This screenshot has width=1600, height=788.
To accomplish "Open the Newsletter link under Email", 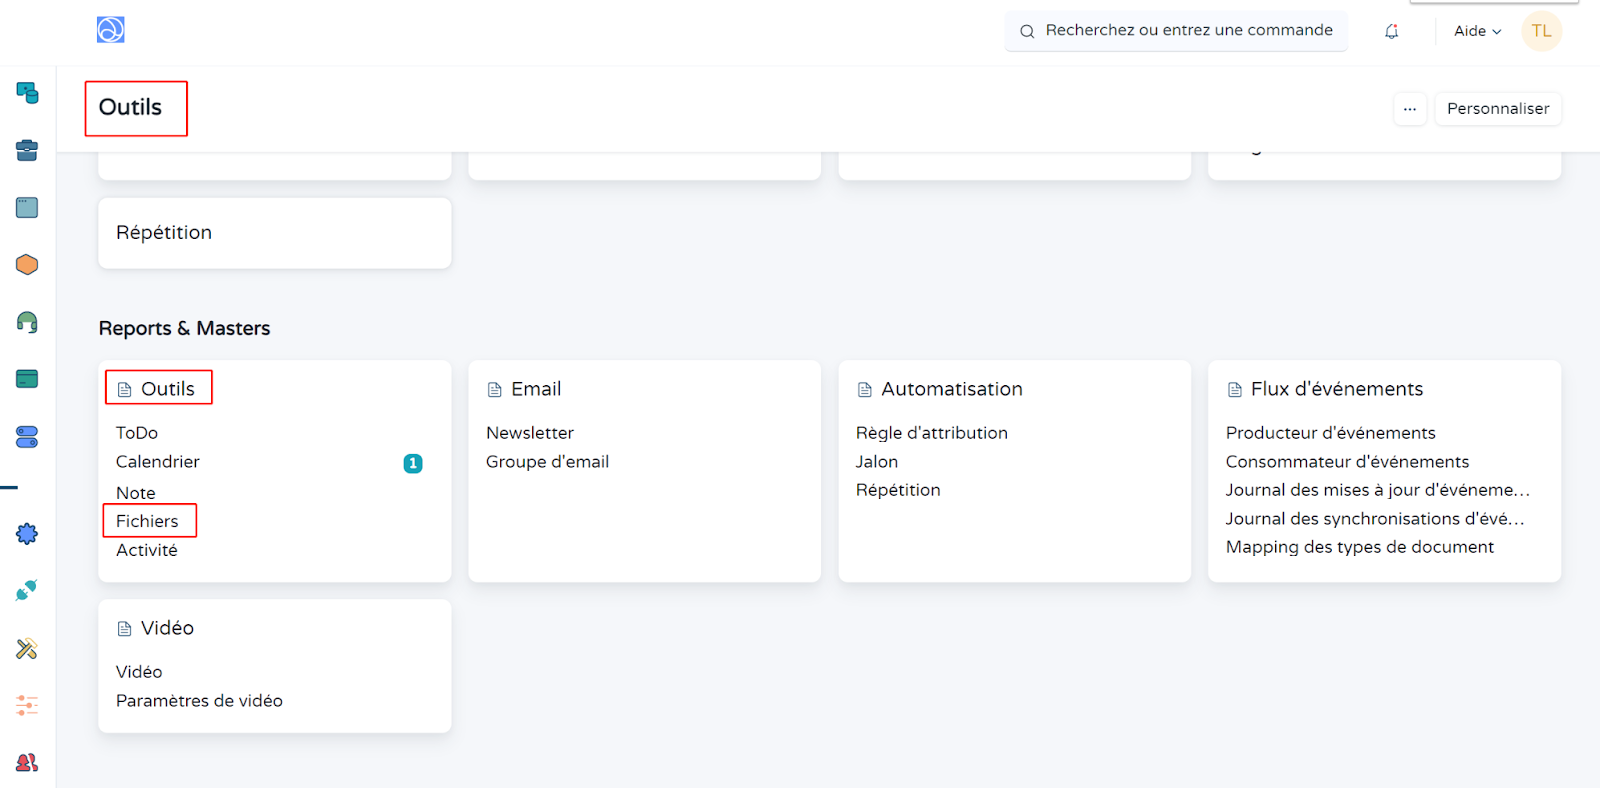I will (530, 433).
